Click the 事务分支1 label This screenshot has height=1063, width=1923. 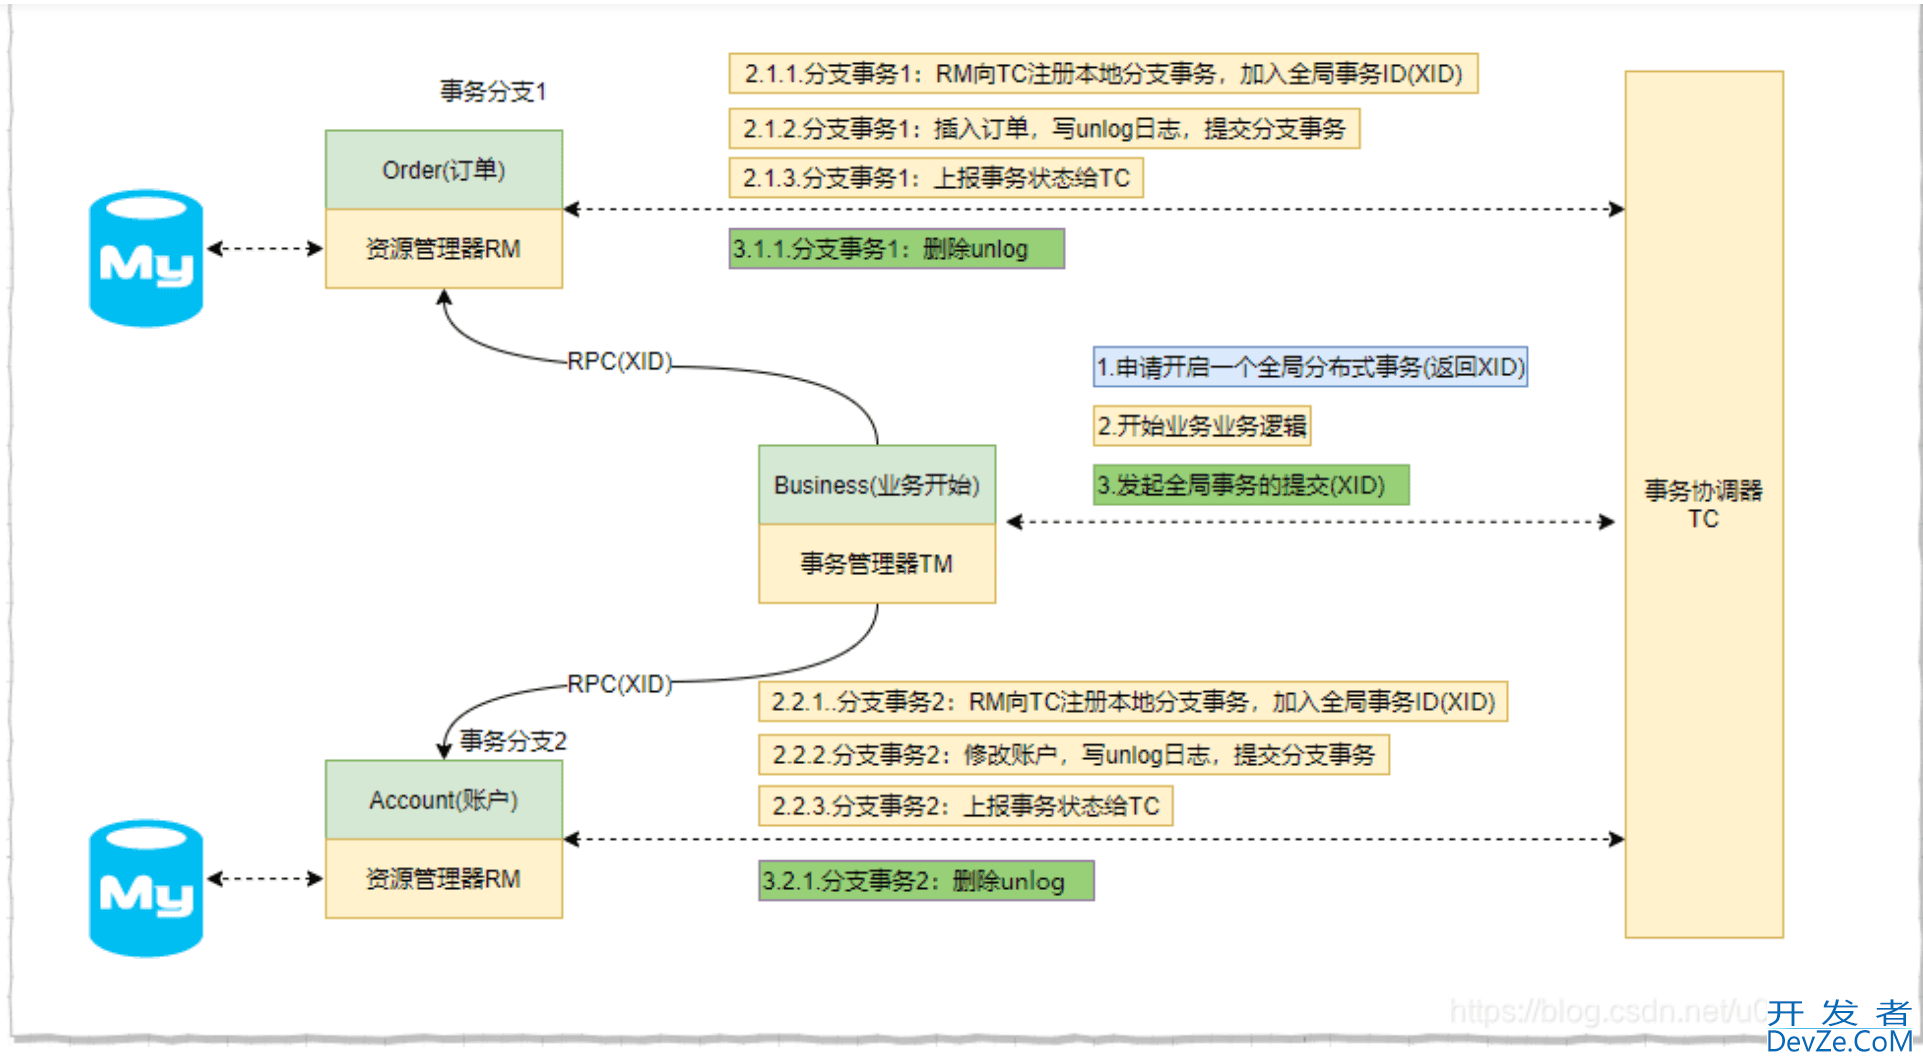click(493, 91)
